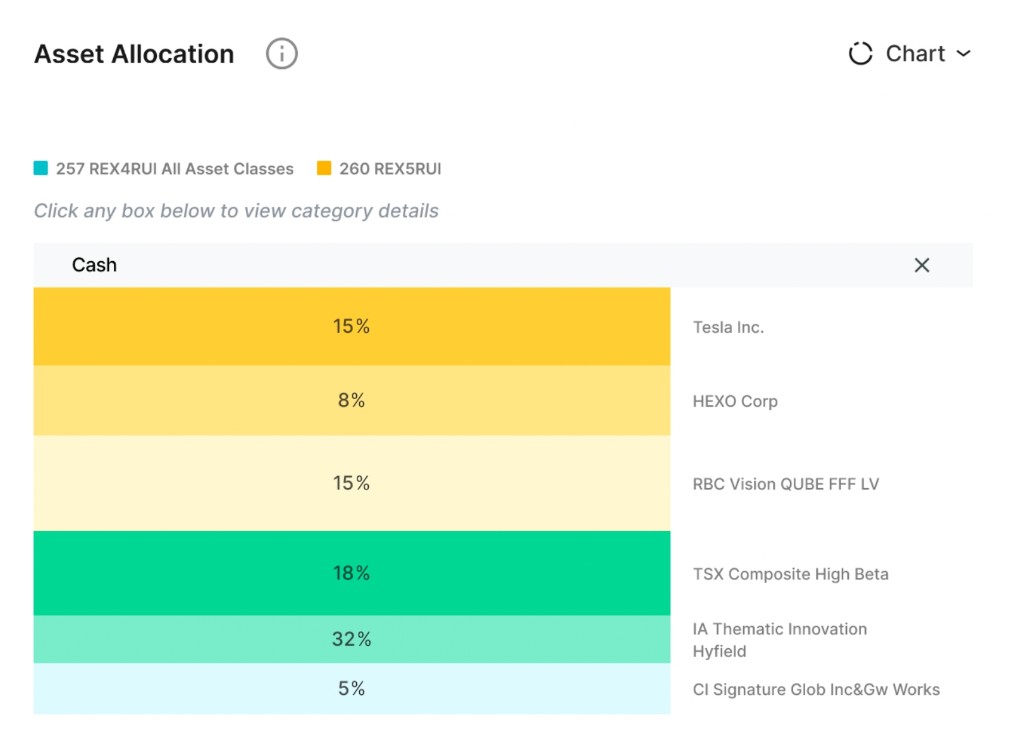Click the Cash category header text

(94, 265)
